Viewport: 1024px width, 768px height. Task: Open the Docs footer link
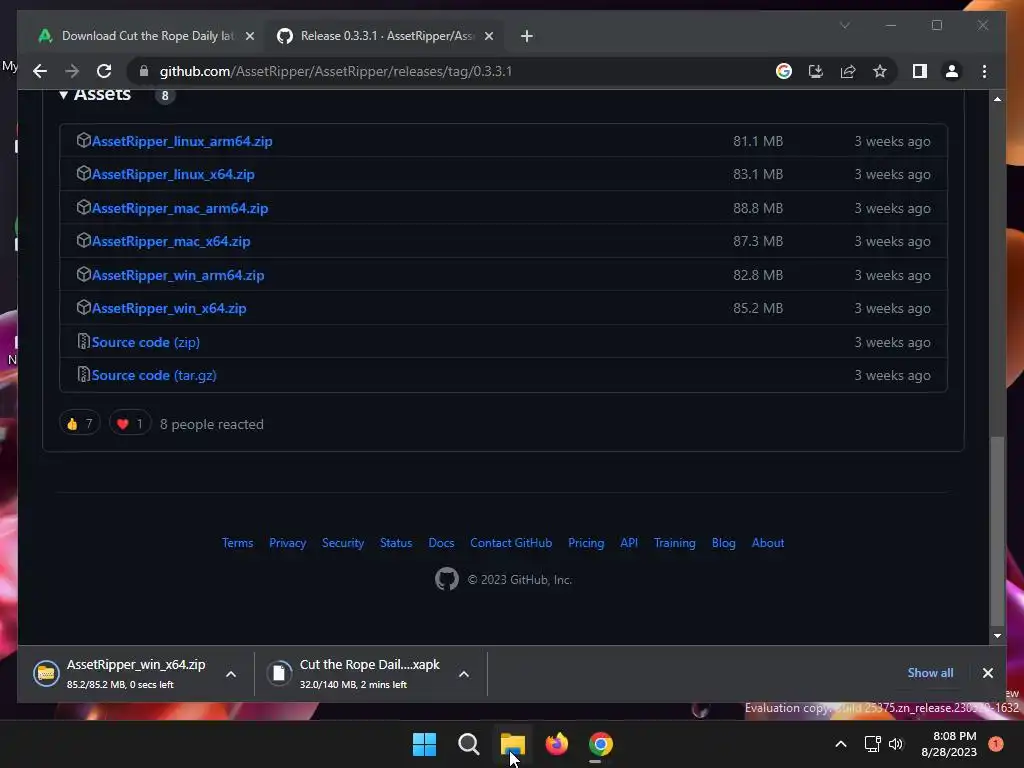point(441,543)
